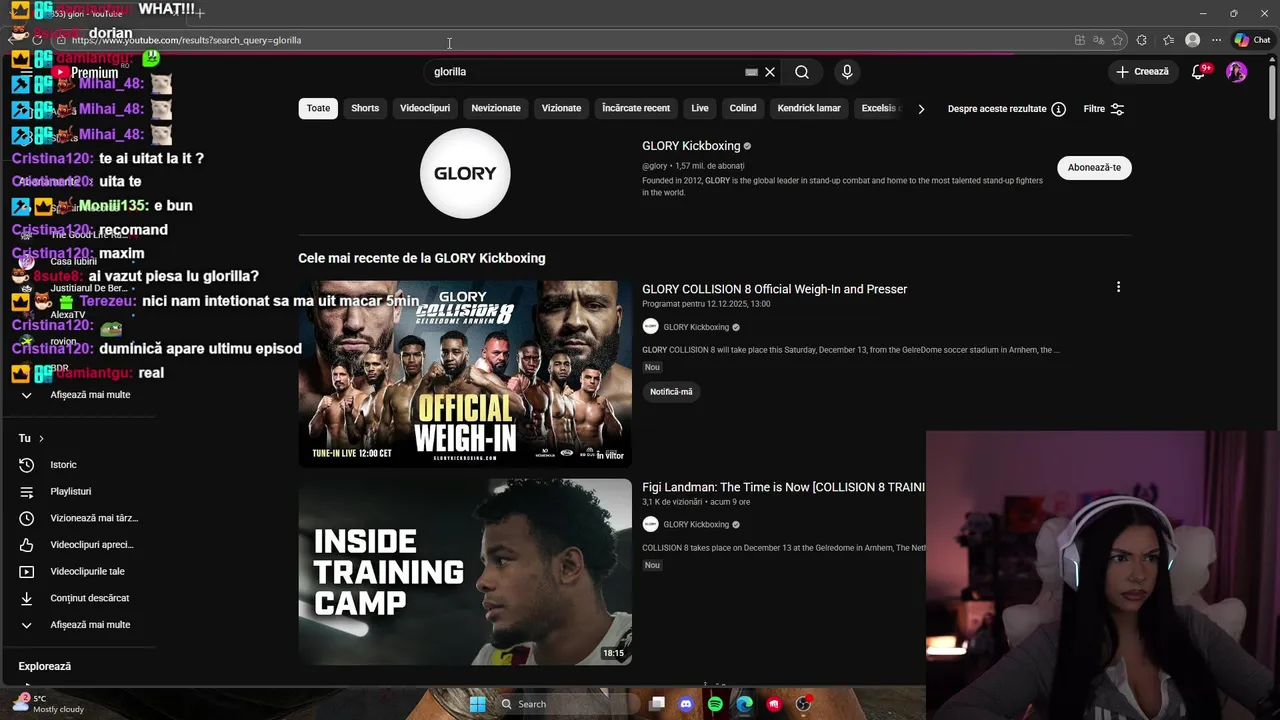Open the Inside Training Camp thumbnail
The image size is (1280, 720).
point(465,572)
